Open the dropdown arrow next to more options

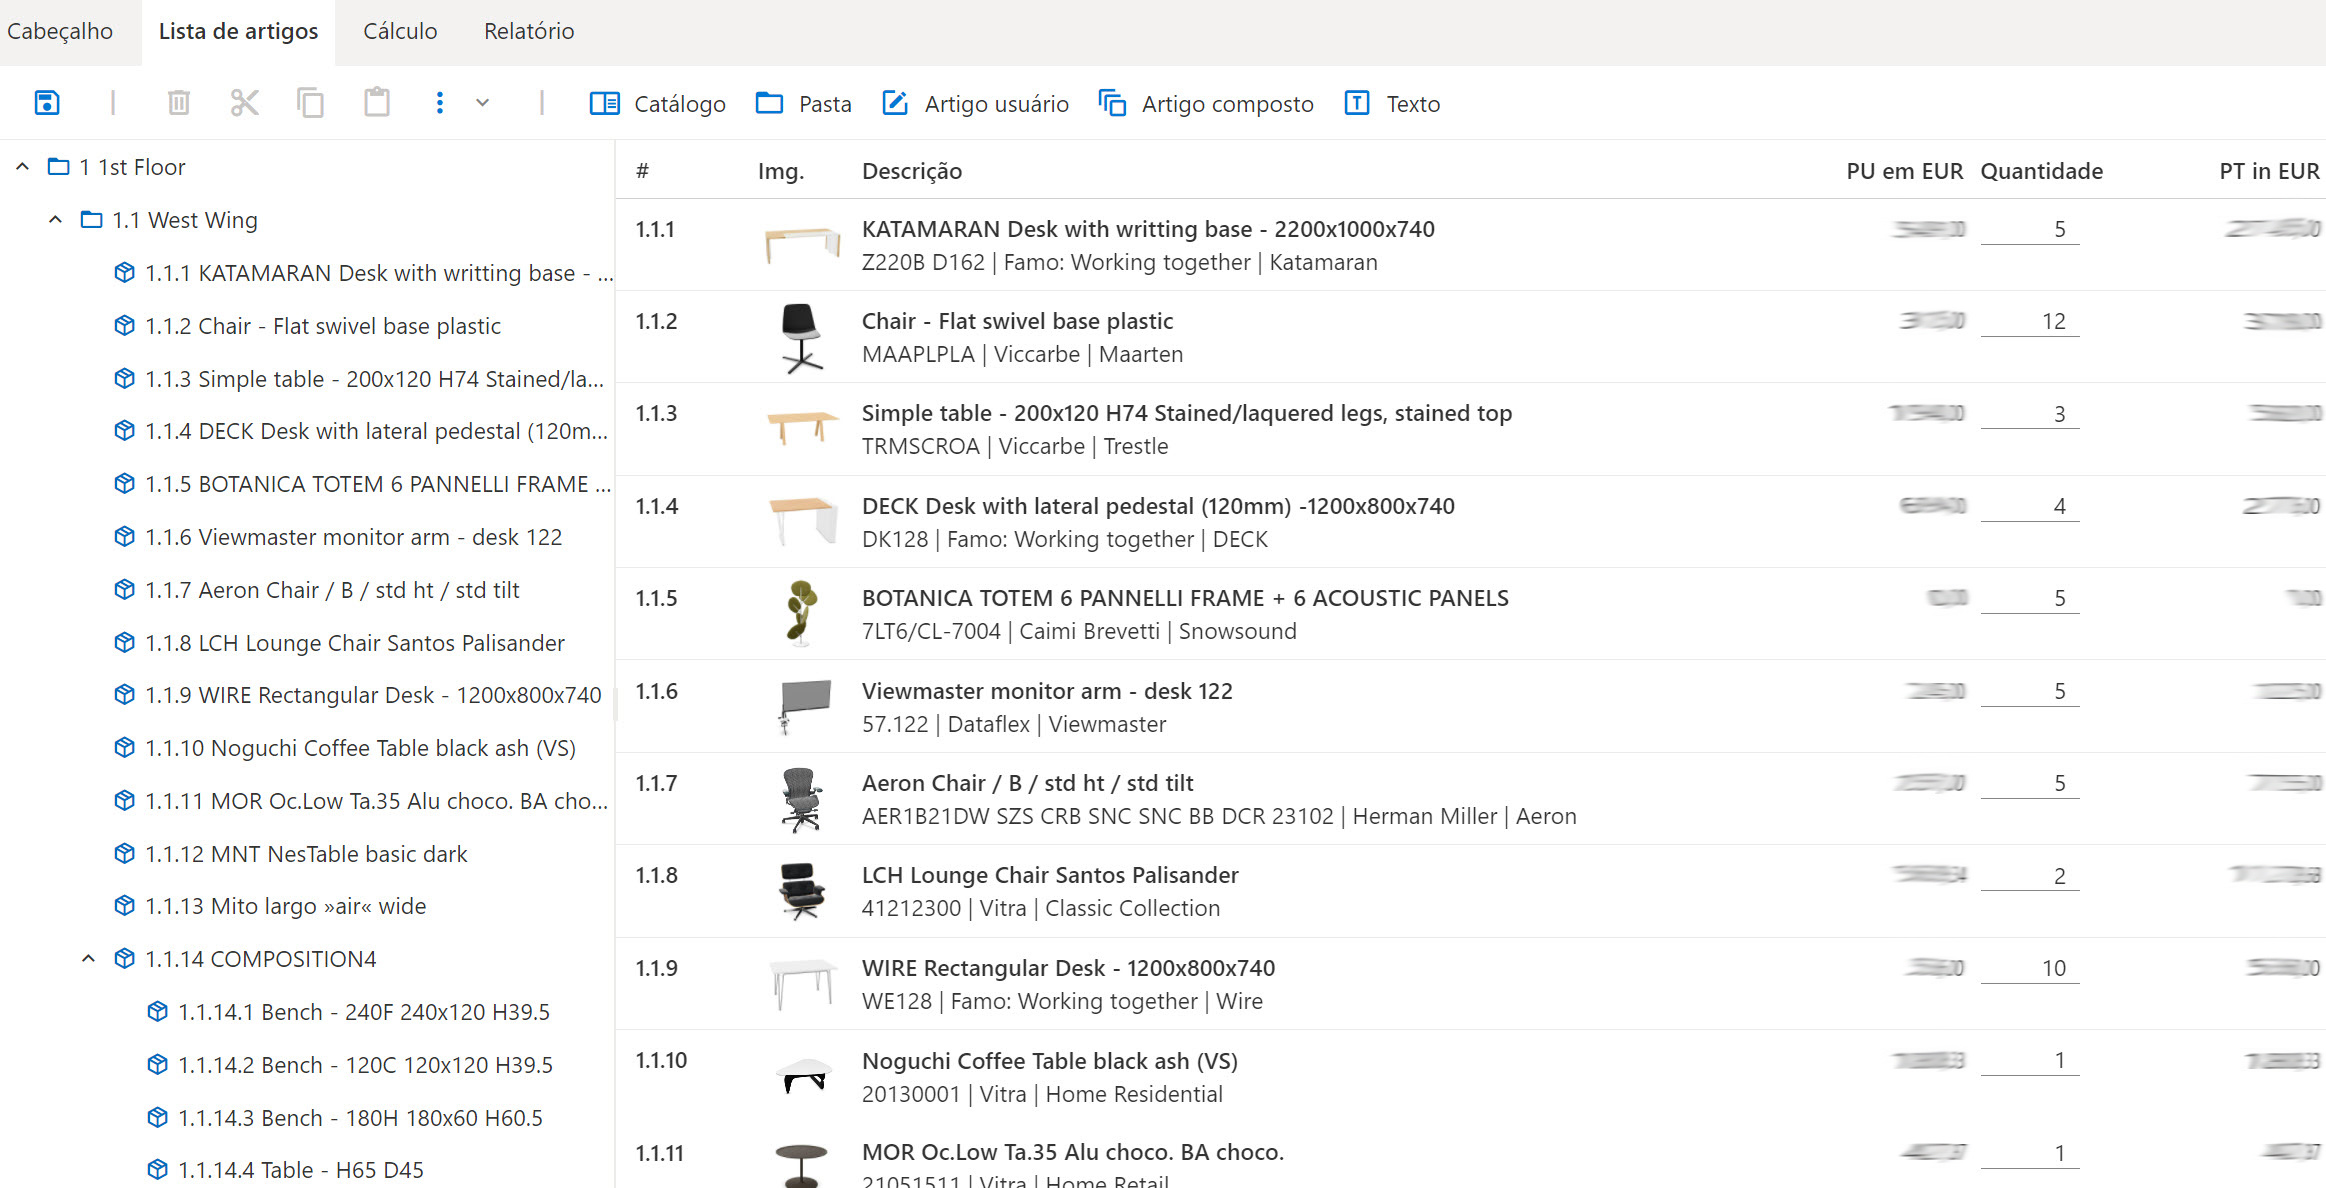coord(482,103)
